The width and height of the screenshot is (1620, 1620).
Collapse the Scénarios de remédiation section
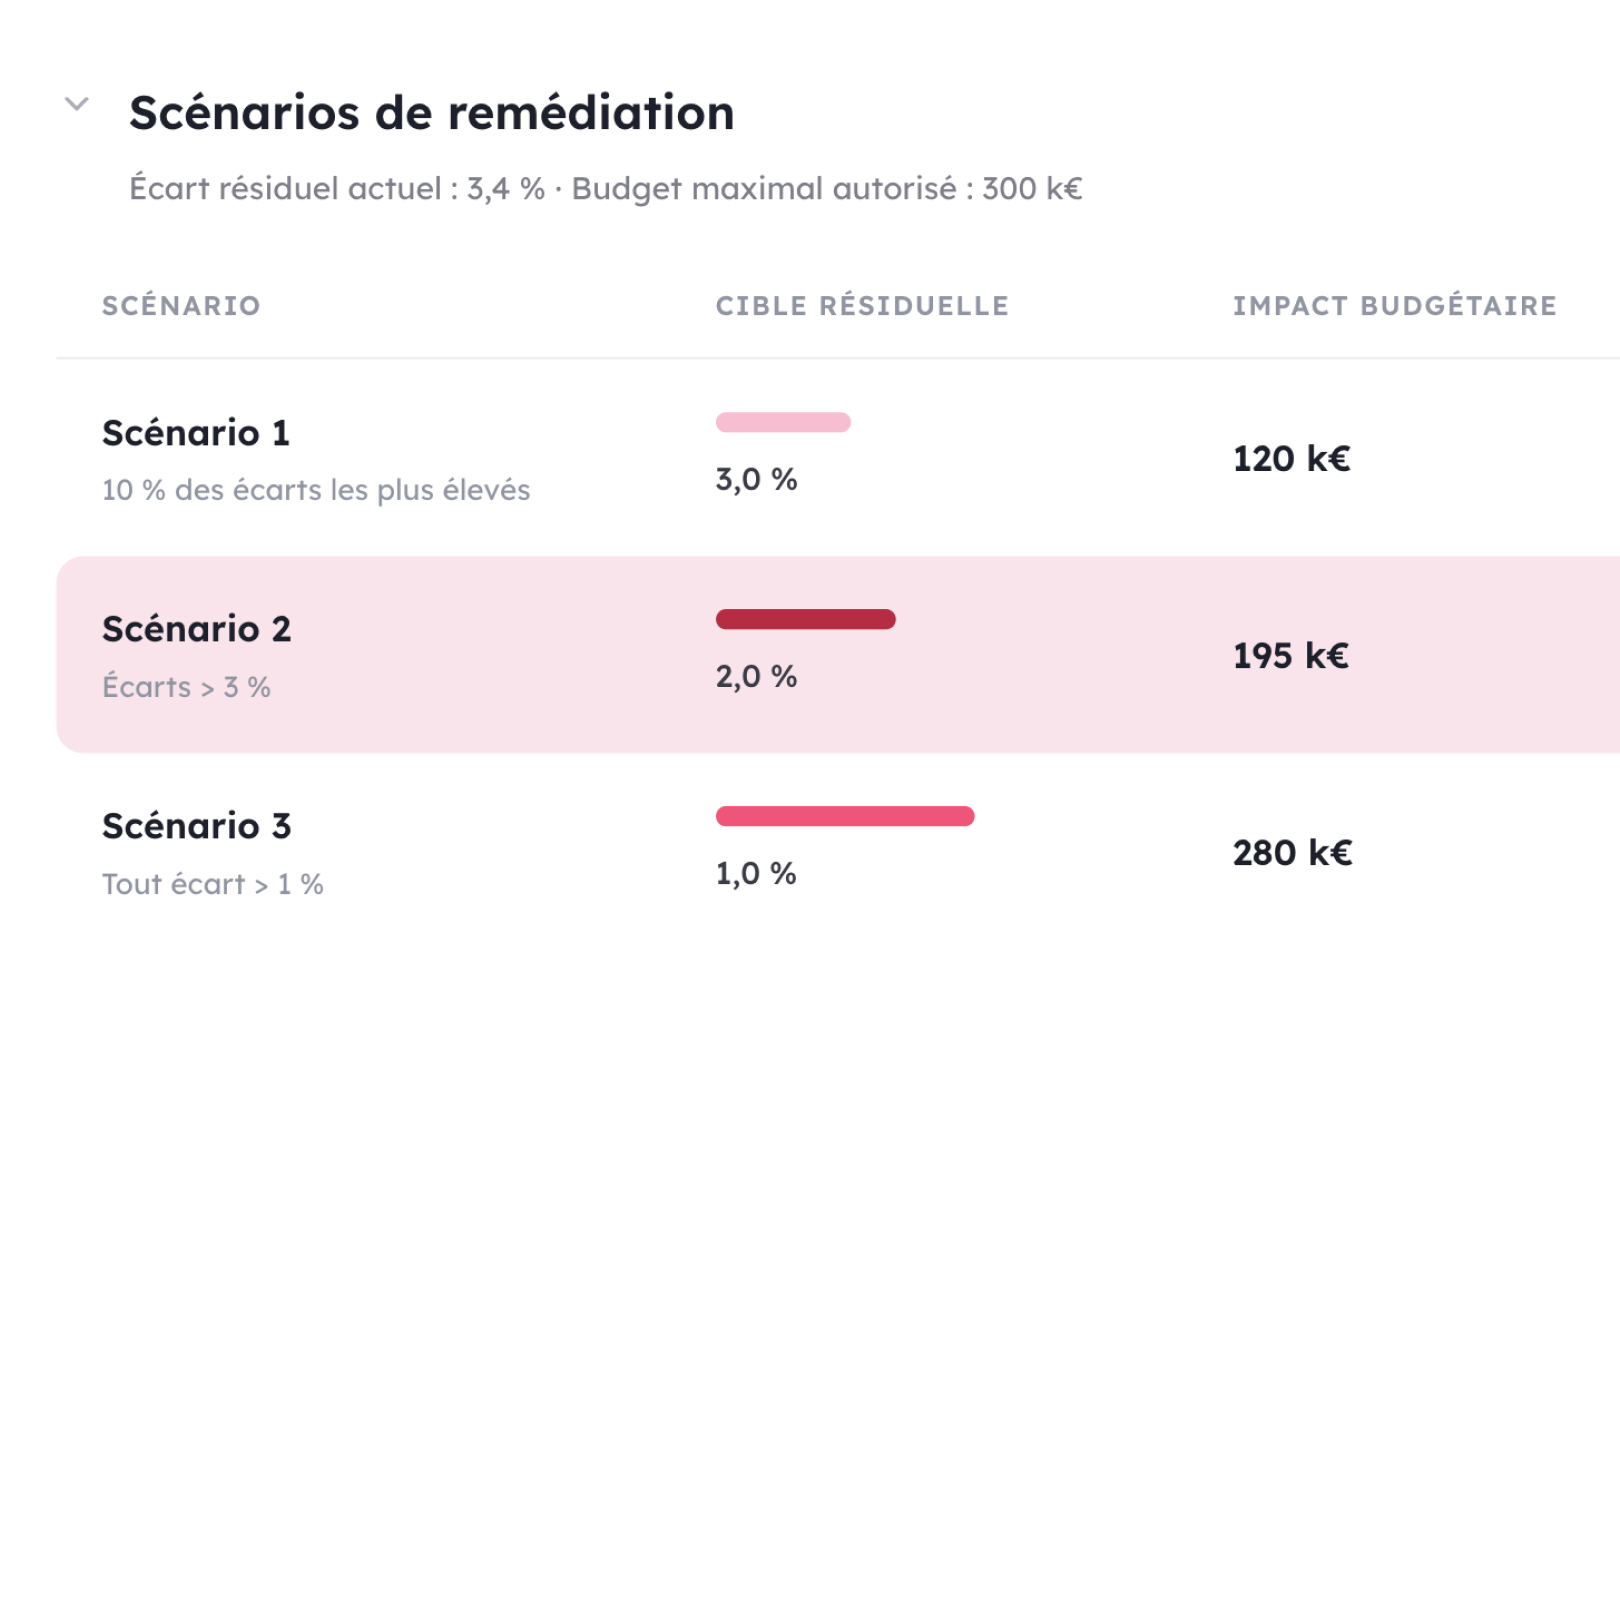[x=77, y=104]
